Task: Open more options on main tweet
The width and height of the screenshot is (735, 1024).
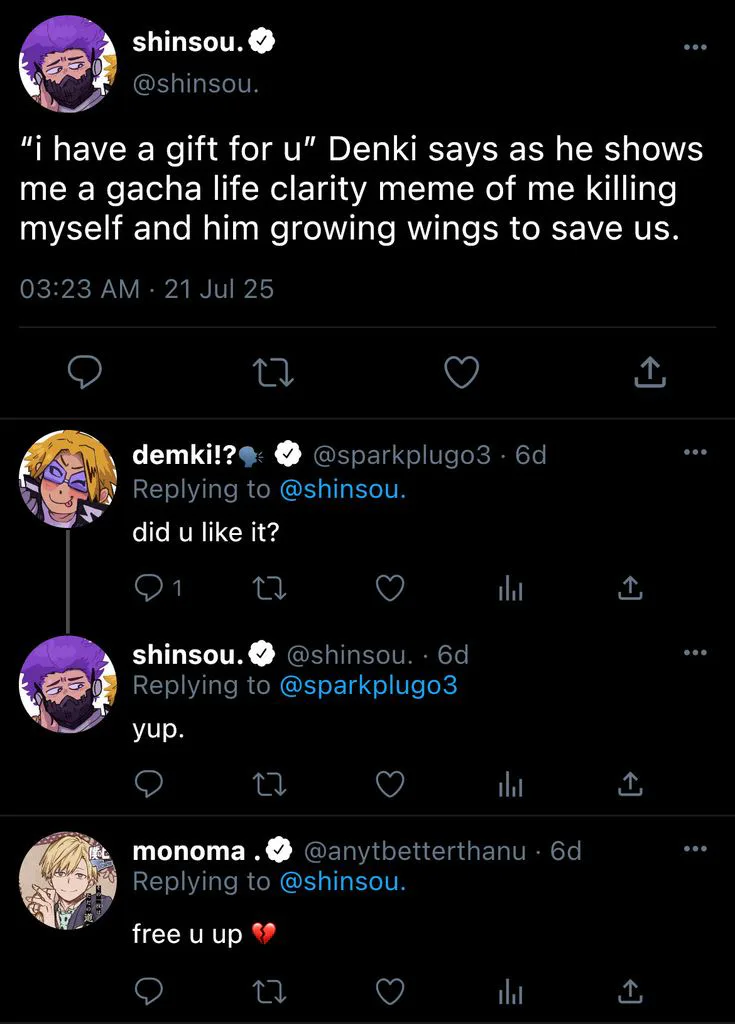Action: click(694, 46)
